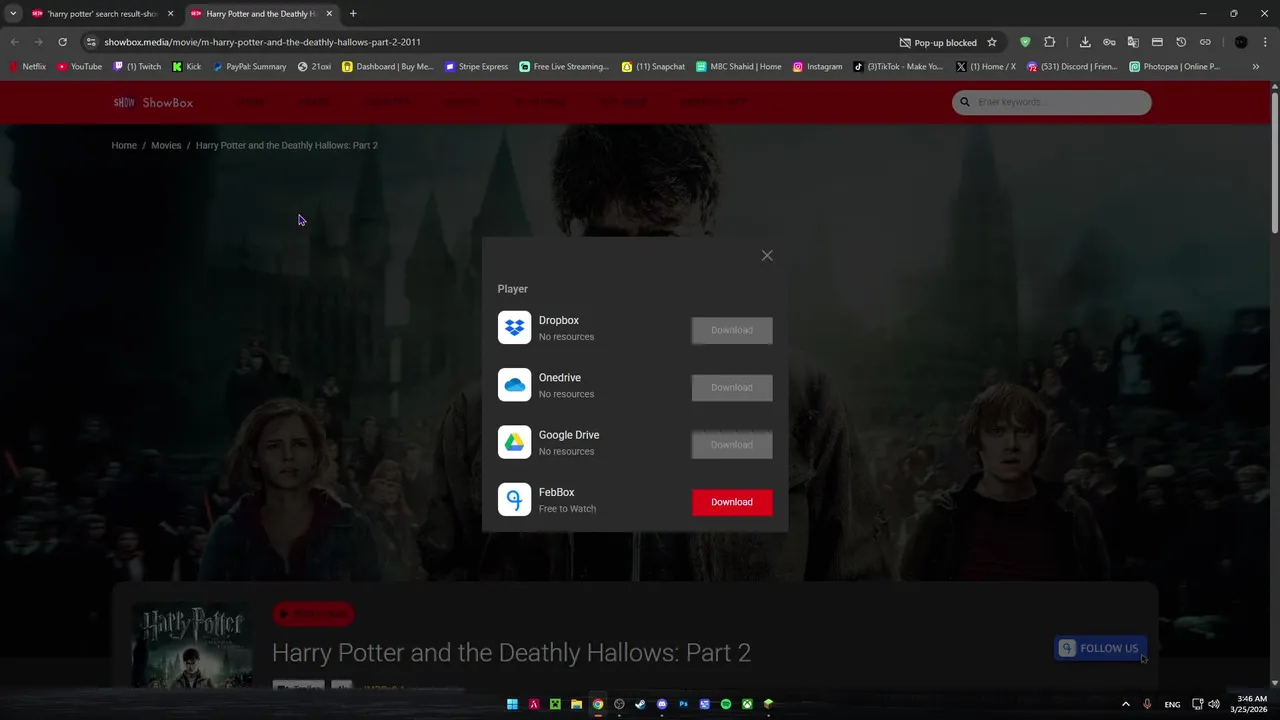
Task: Click the Harry Potter poster thumbnail
Action: tap(192, 644)
